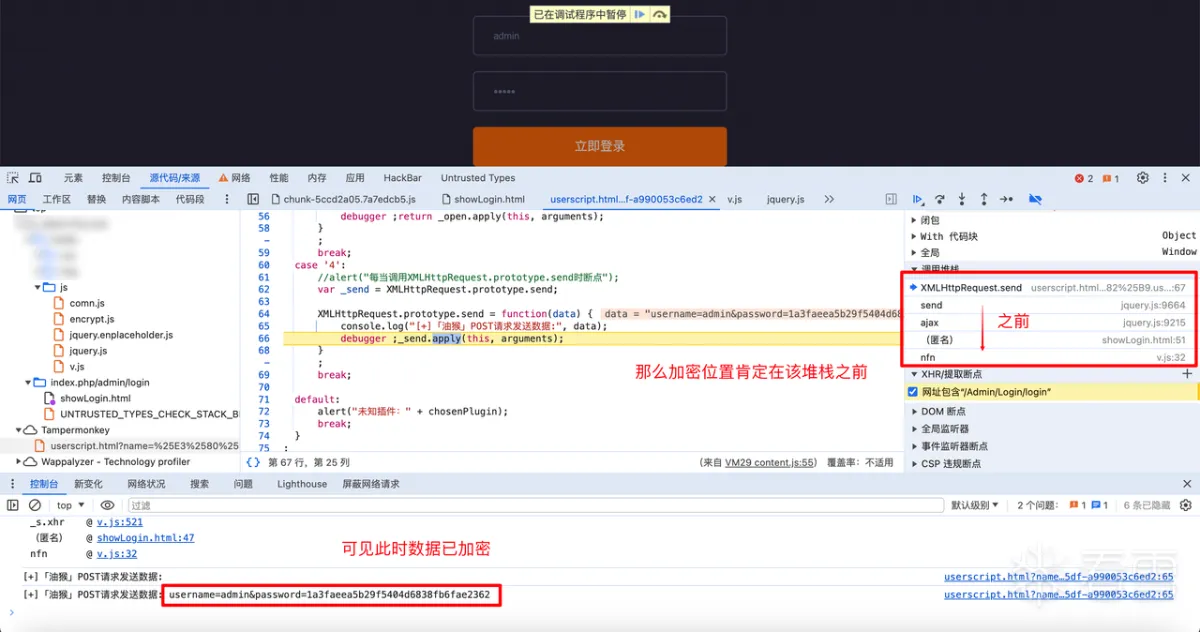
Task: Click the Step button
Action: [x=1006, y=199]
